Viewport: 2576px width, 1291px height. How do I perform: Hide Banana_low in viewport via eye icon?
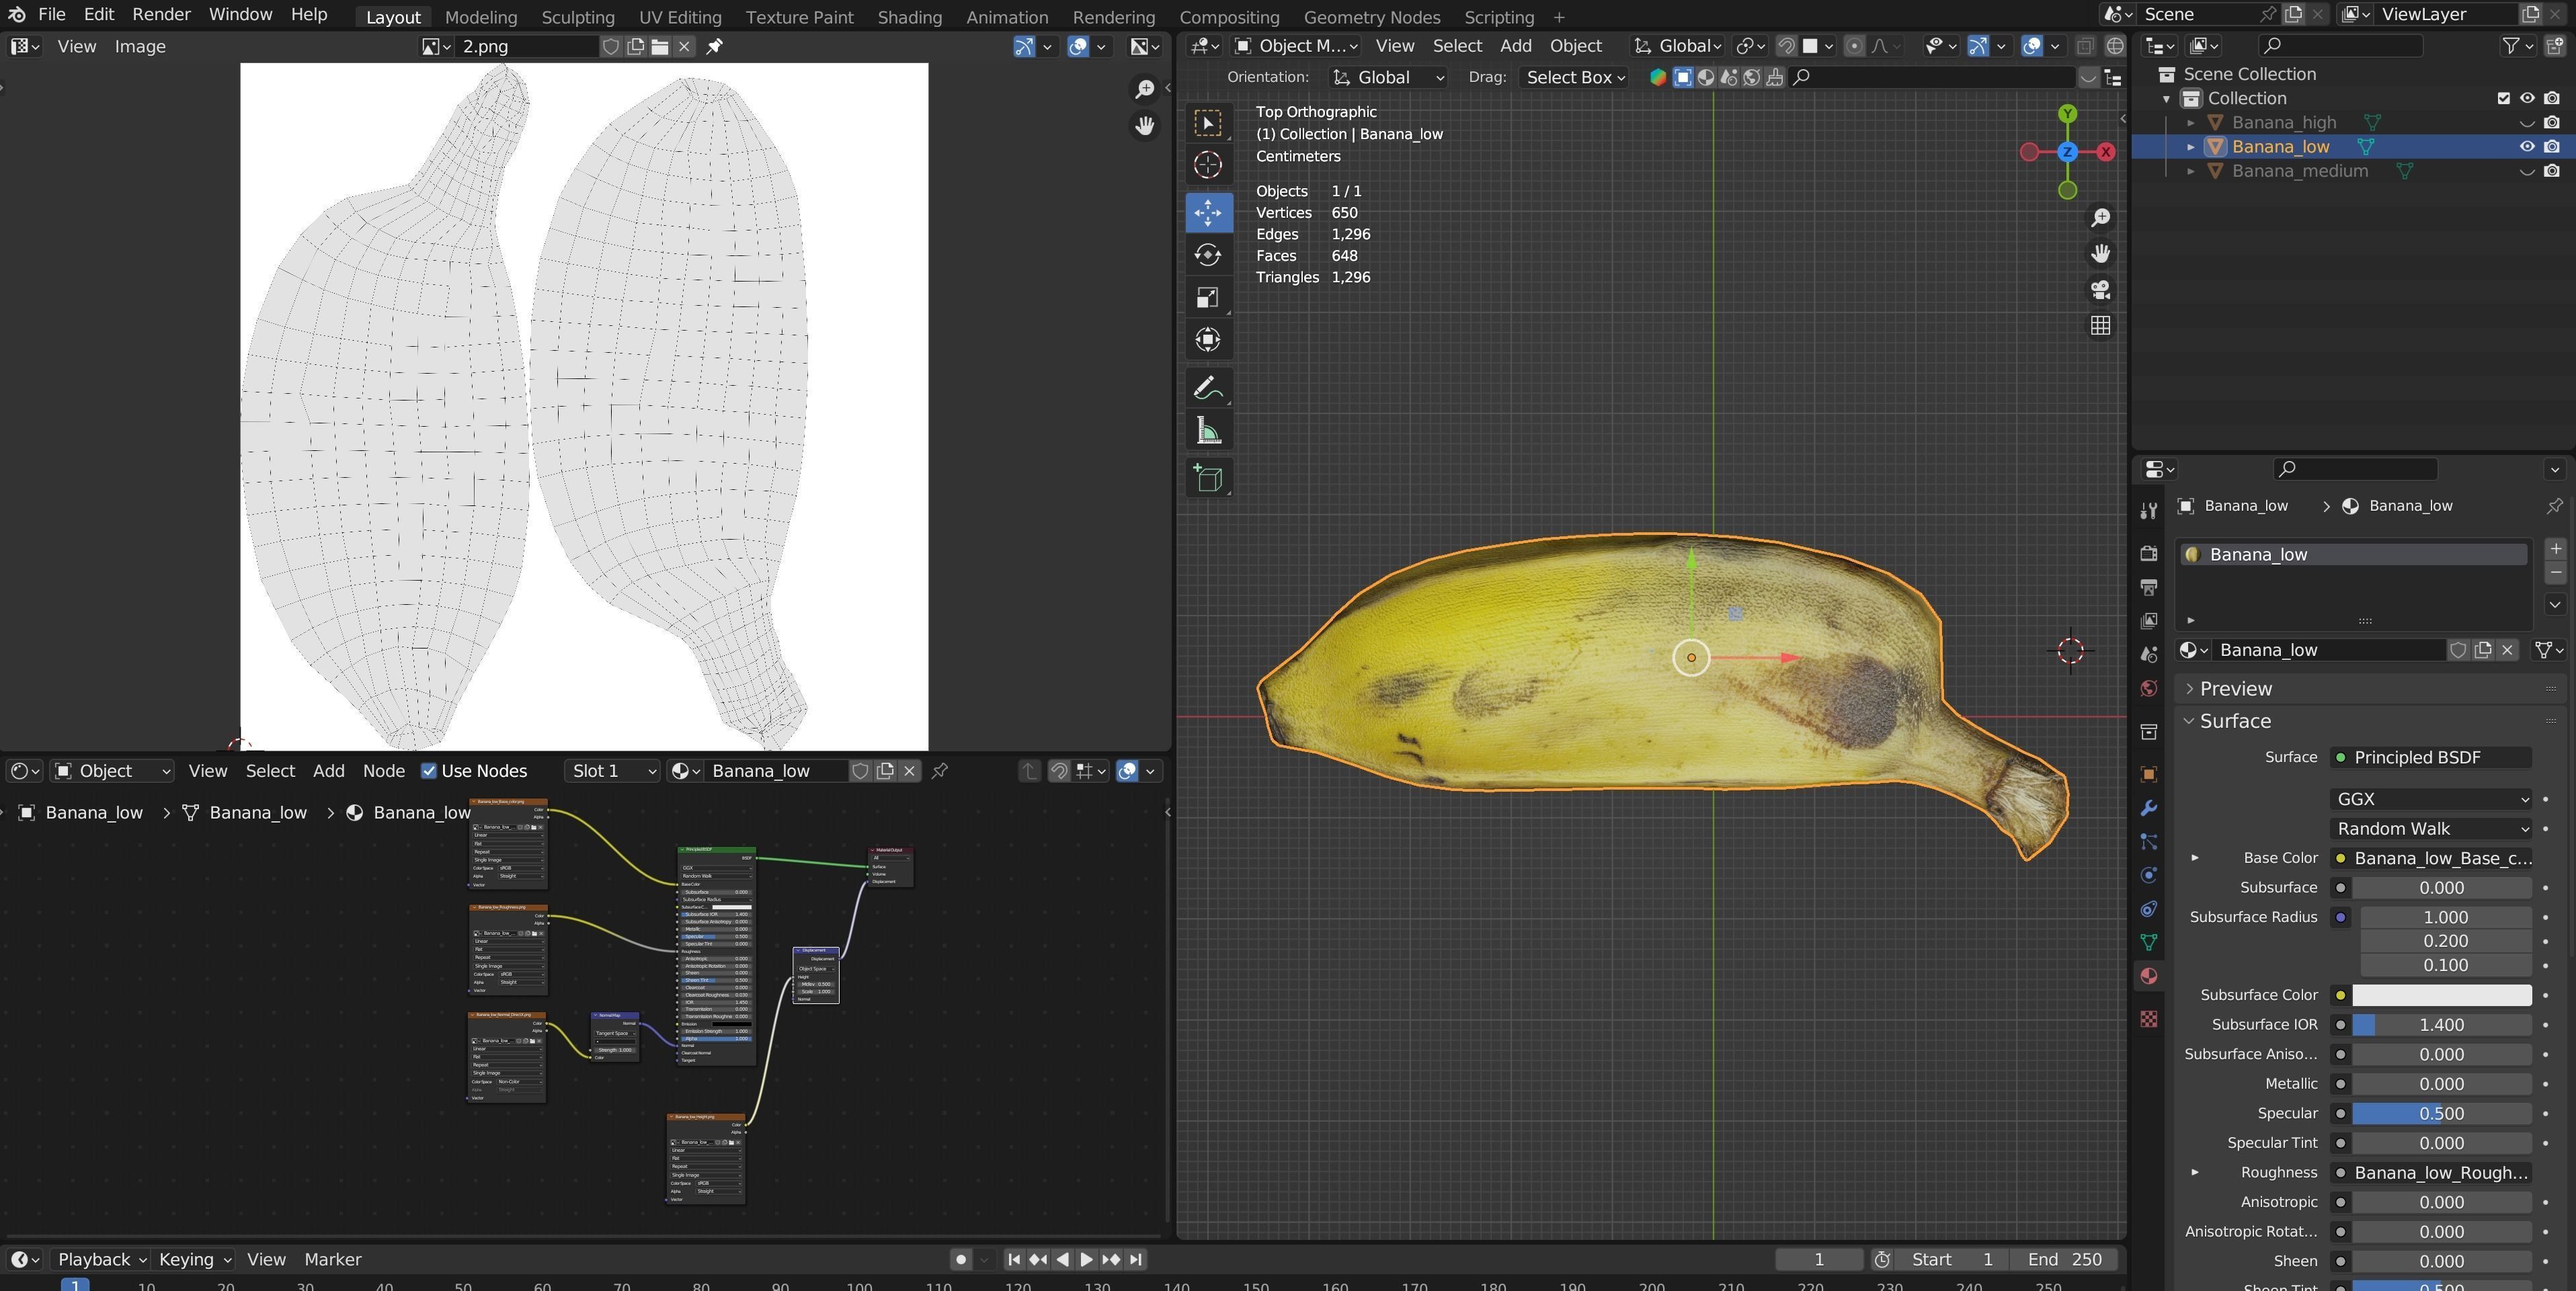click(2527, 147)
